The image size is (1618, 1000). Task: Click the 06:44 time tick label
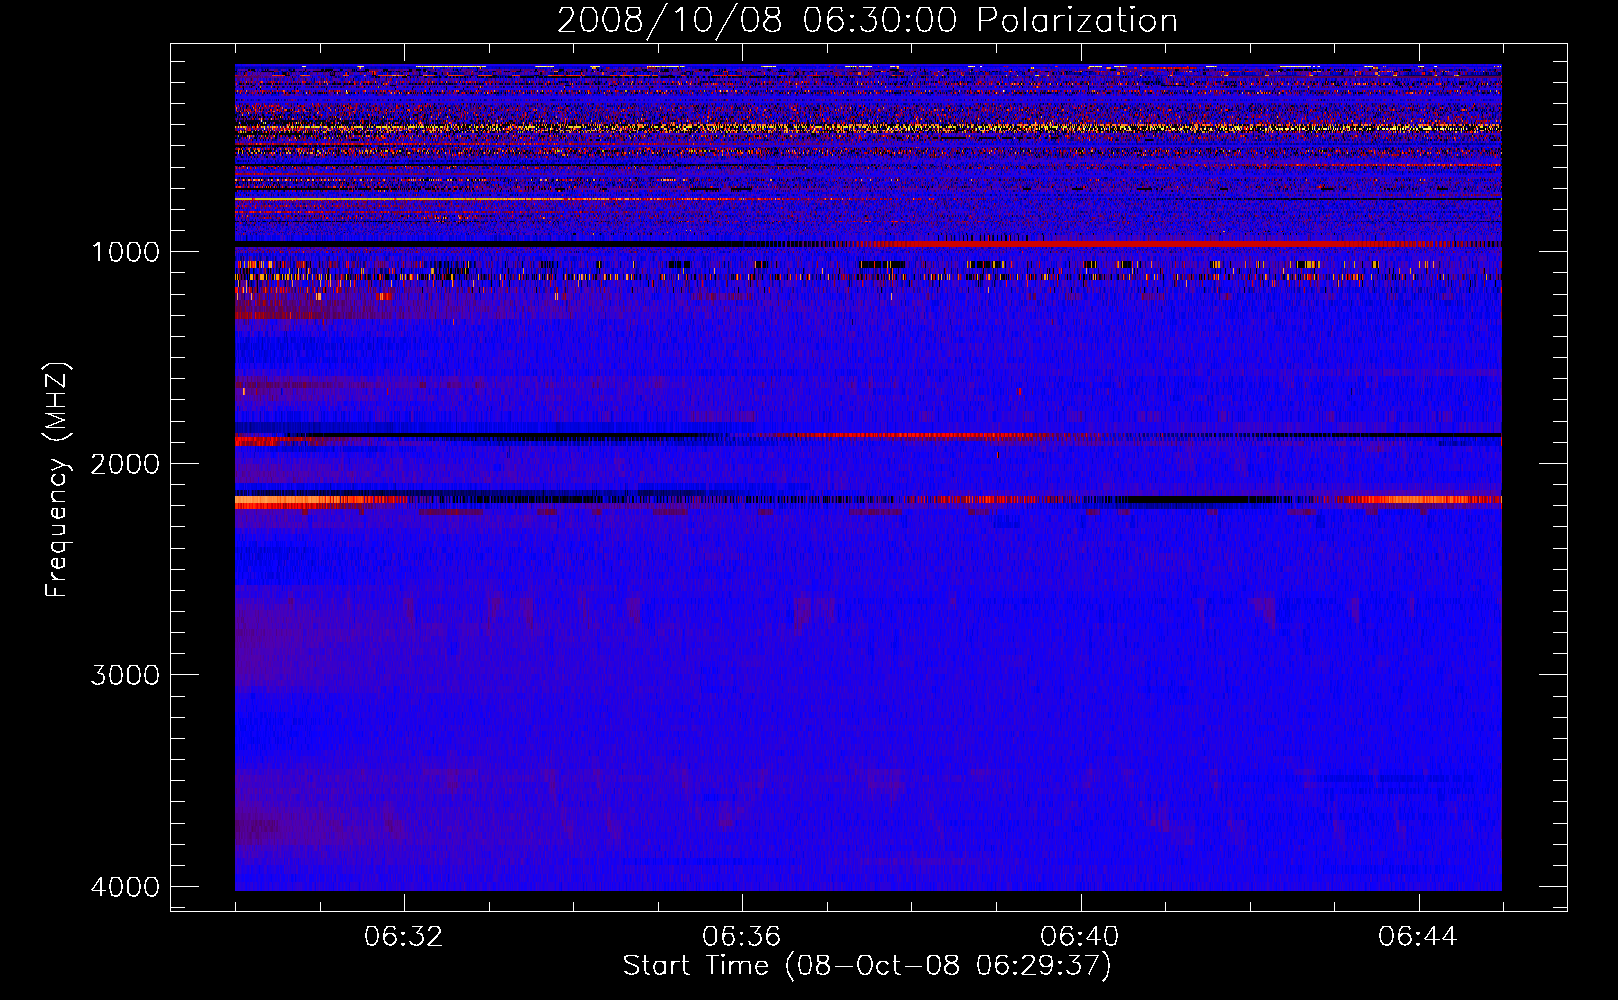(1418, 937)
